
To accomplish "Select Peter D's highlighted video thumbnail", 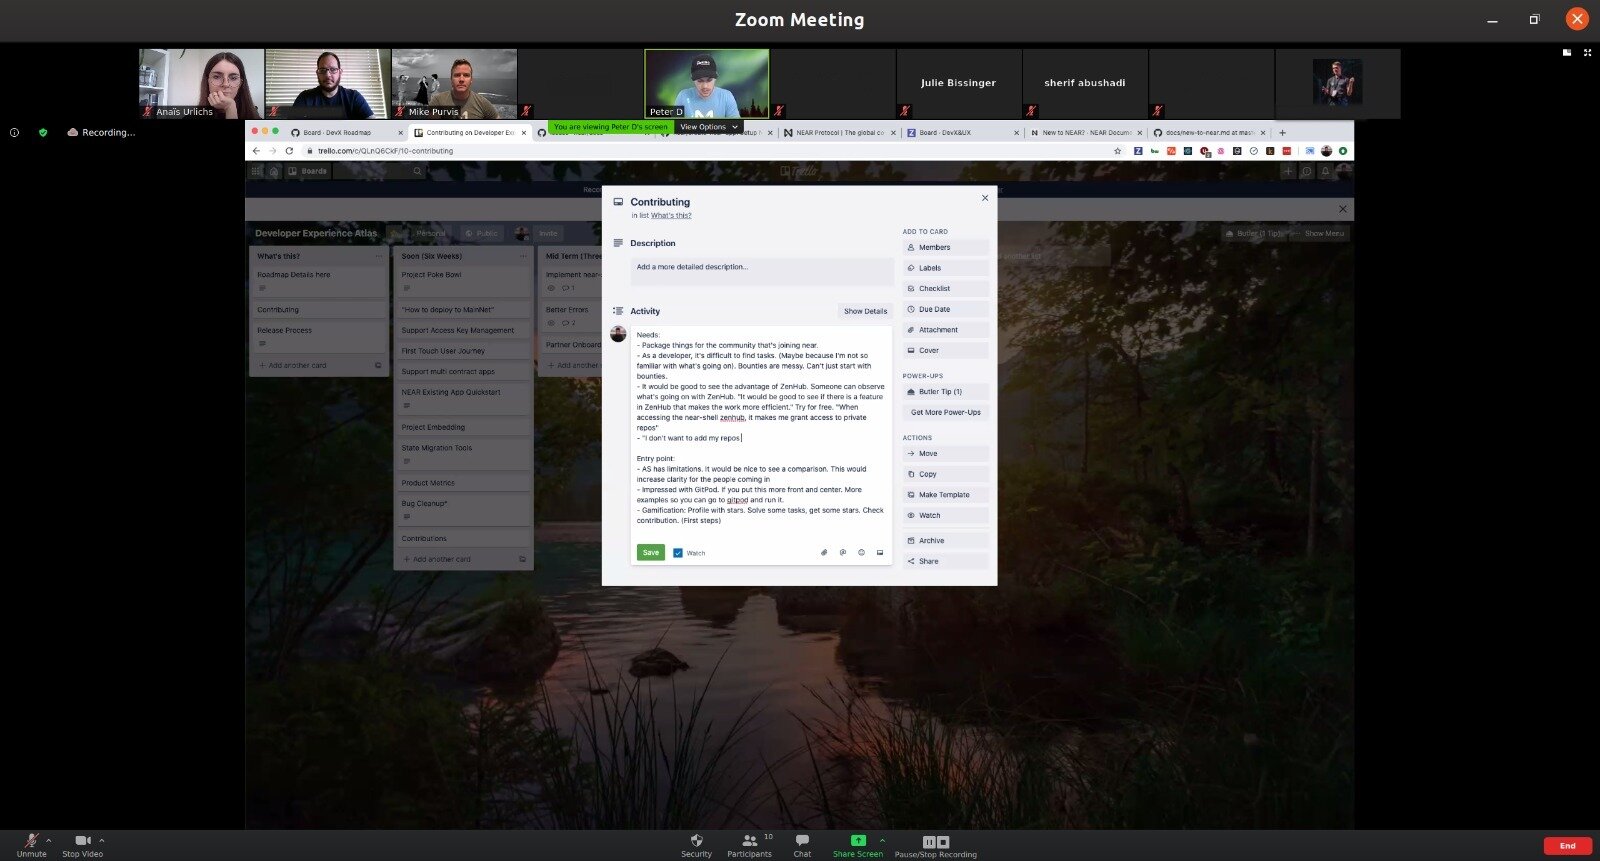I will tap(707, 84).
